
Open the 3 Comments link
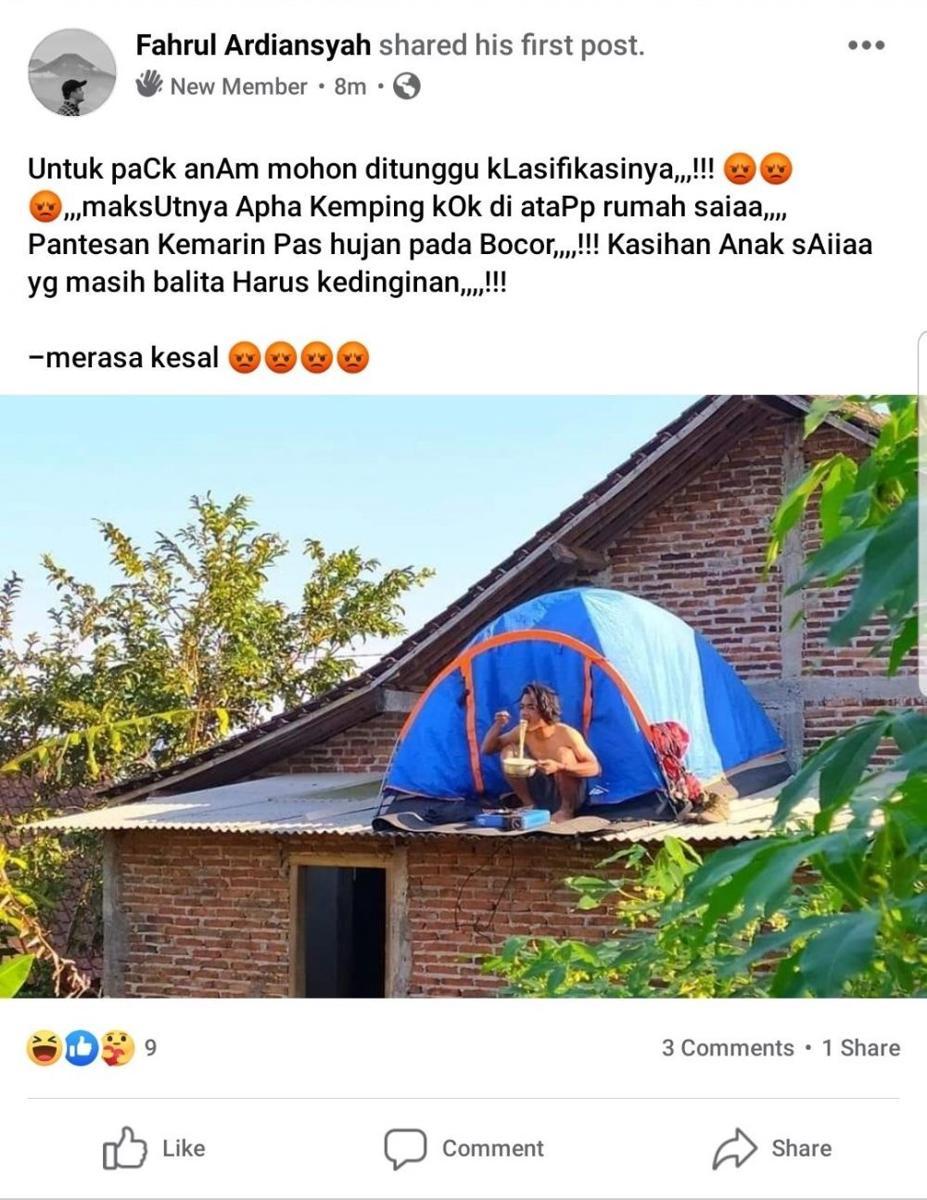pos(728,1048)
